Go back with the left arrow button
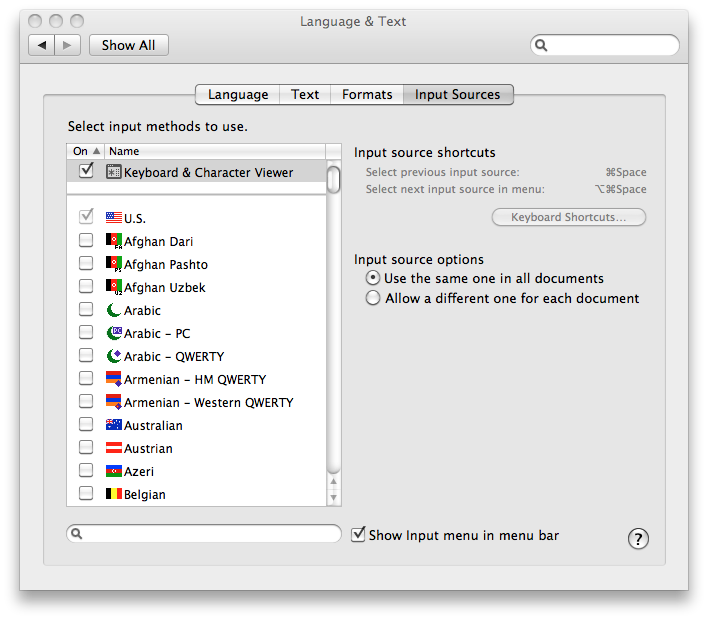This screenshot has width=708, height=620. 42,45
